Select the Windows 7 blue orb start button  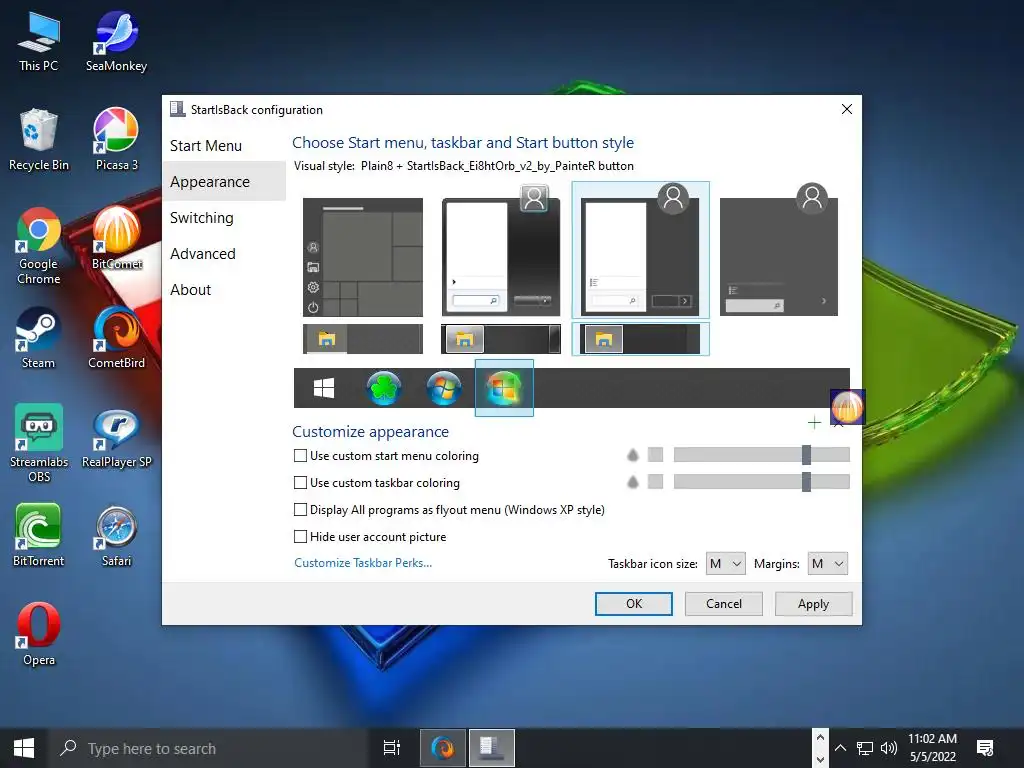[x=443, y=388]
